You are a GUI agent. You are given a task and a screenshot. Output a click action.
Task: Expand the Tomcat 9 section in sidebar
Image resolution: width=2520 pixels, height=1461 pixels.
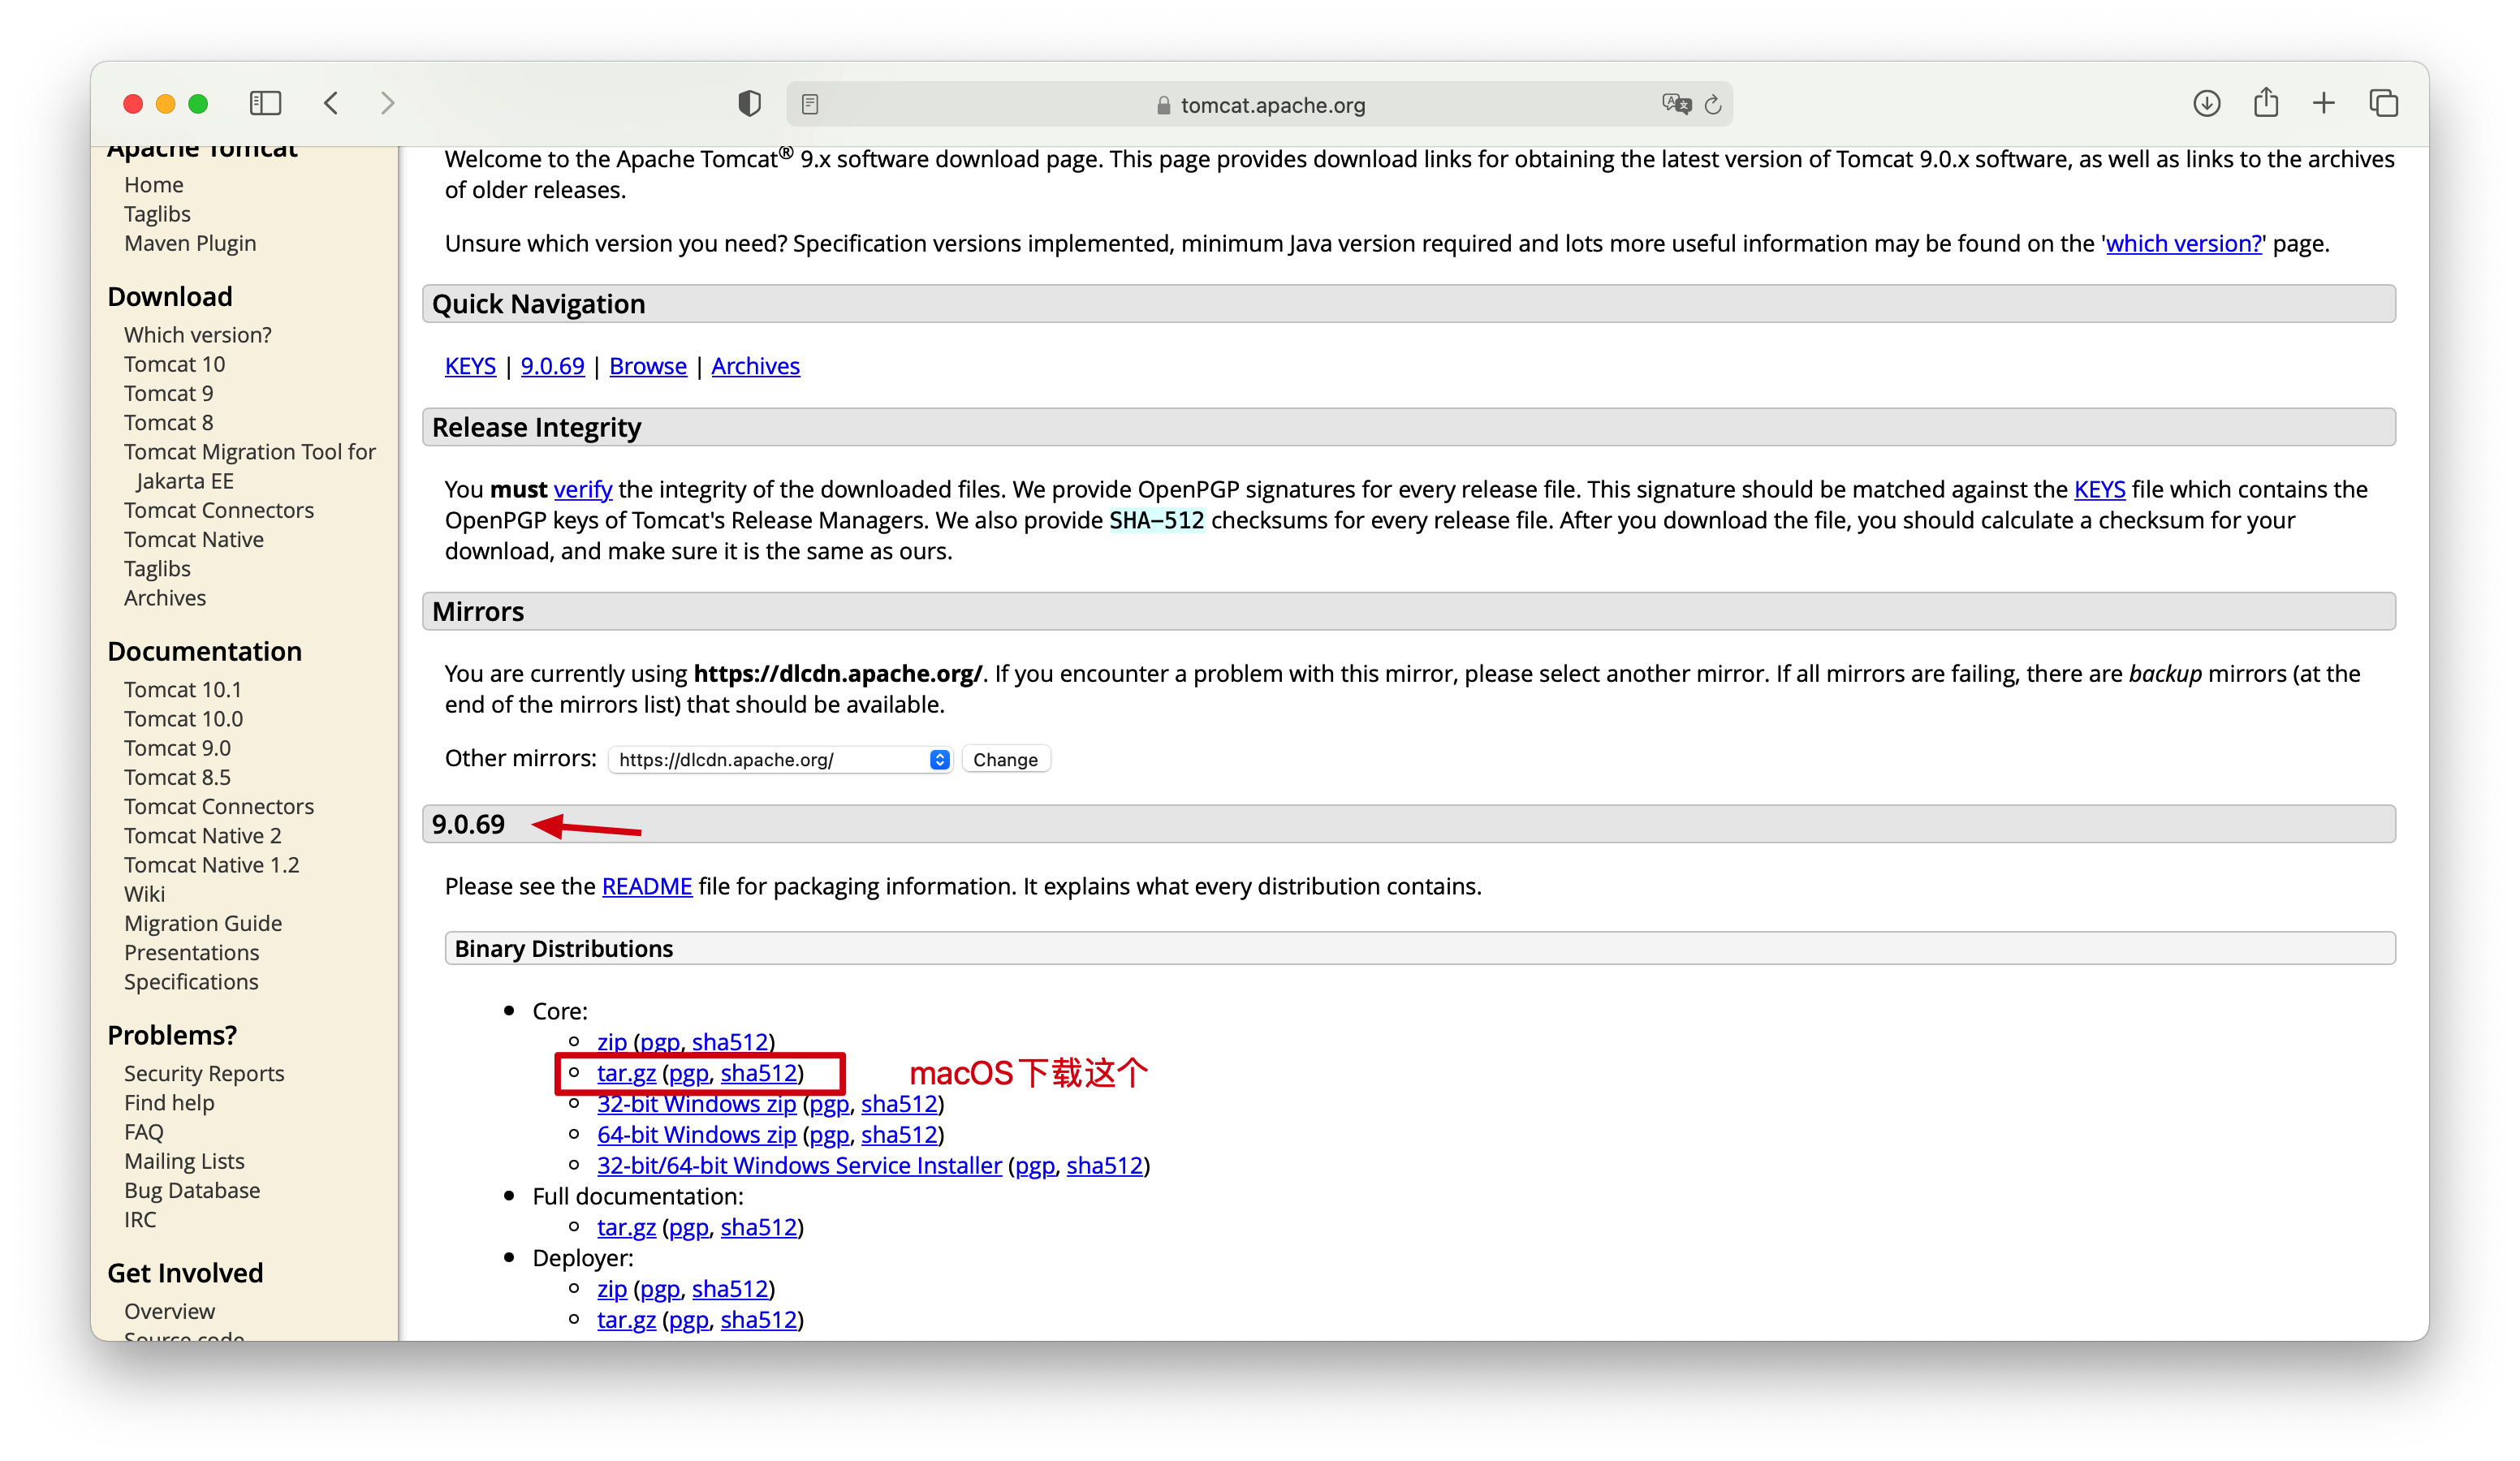[x=169, y=393]
